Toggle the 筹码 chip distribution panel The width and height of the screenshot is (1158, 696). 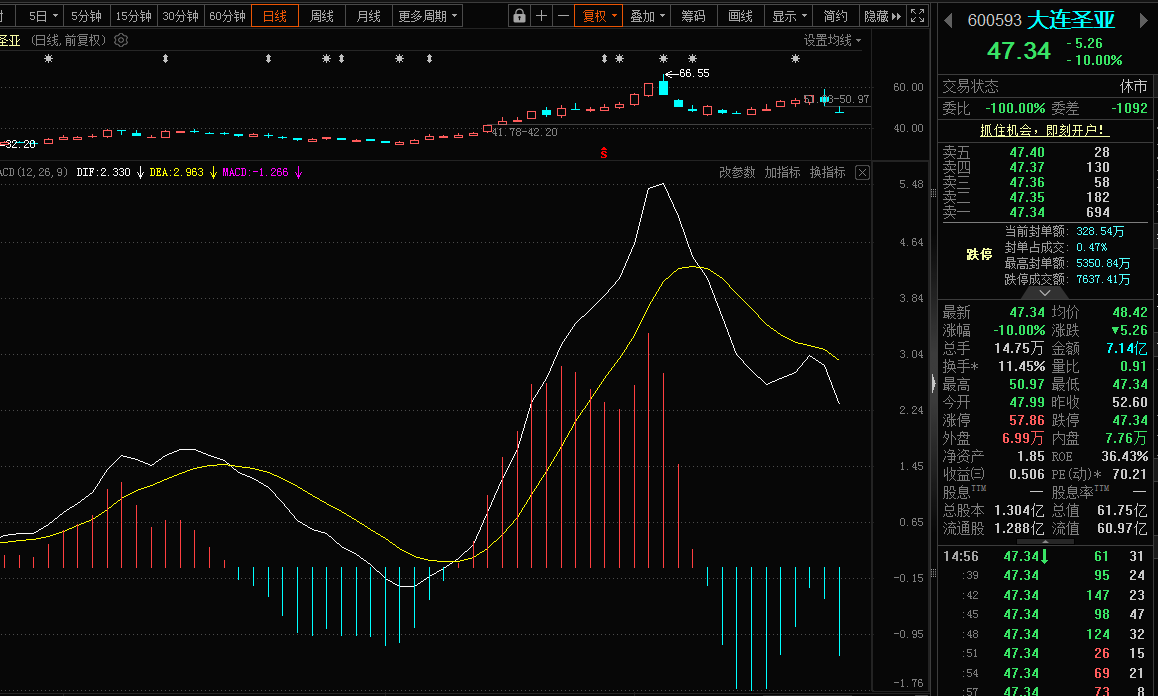point(693,16)
